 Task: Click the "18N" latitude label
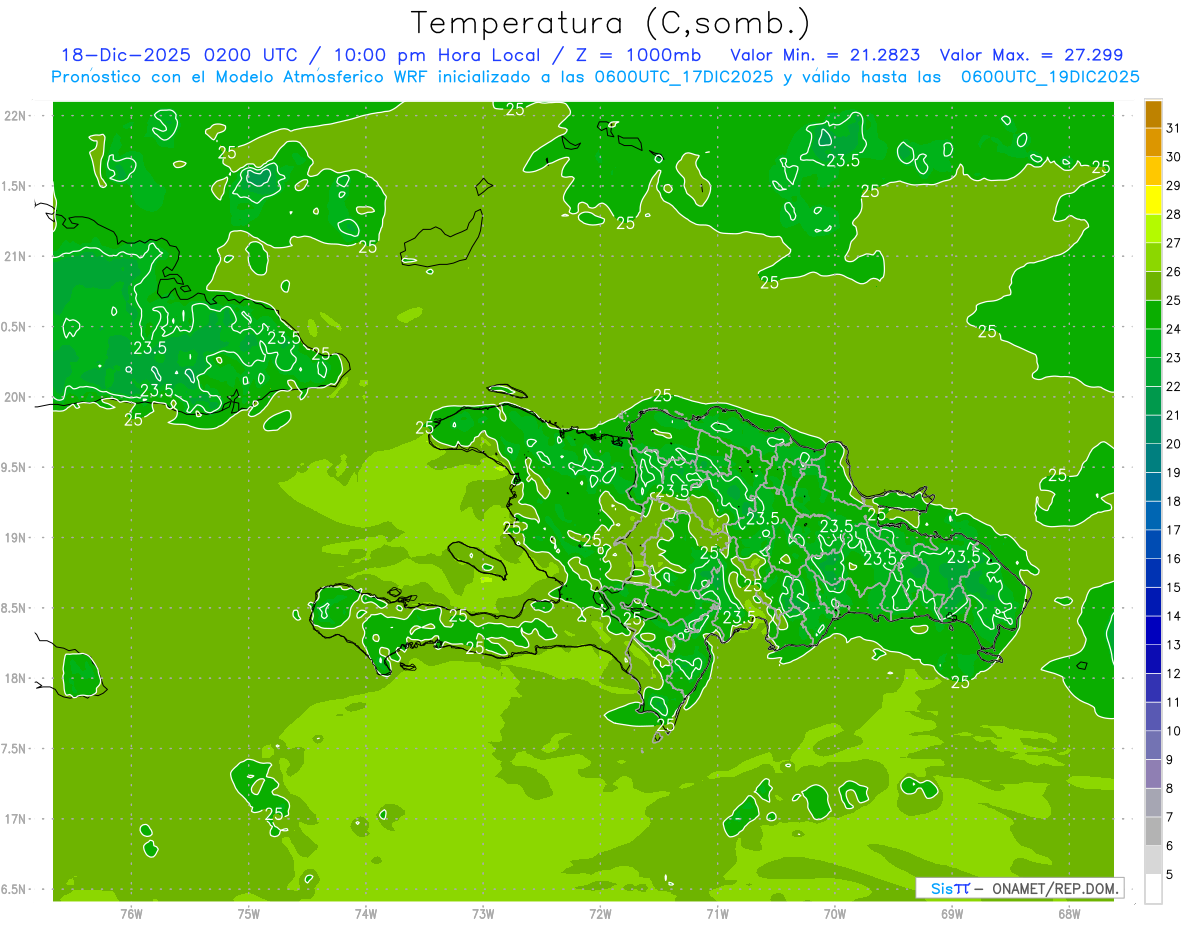[17, 678]
